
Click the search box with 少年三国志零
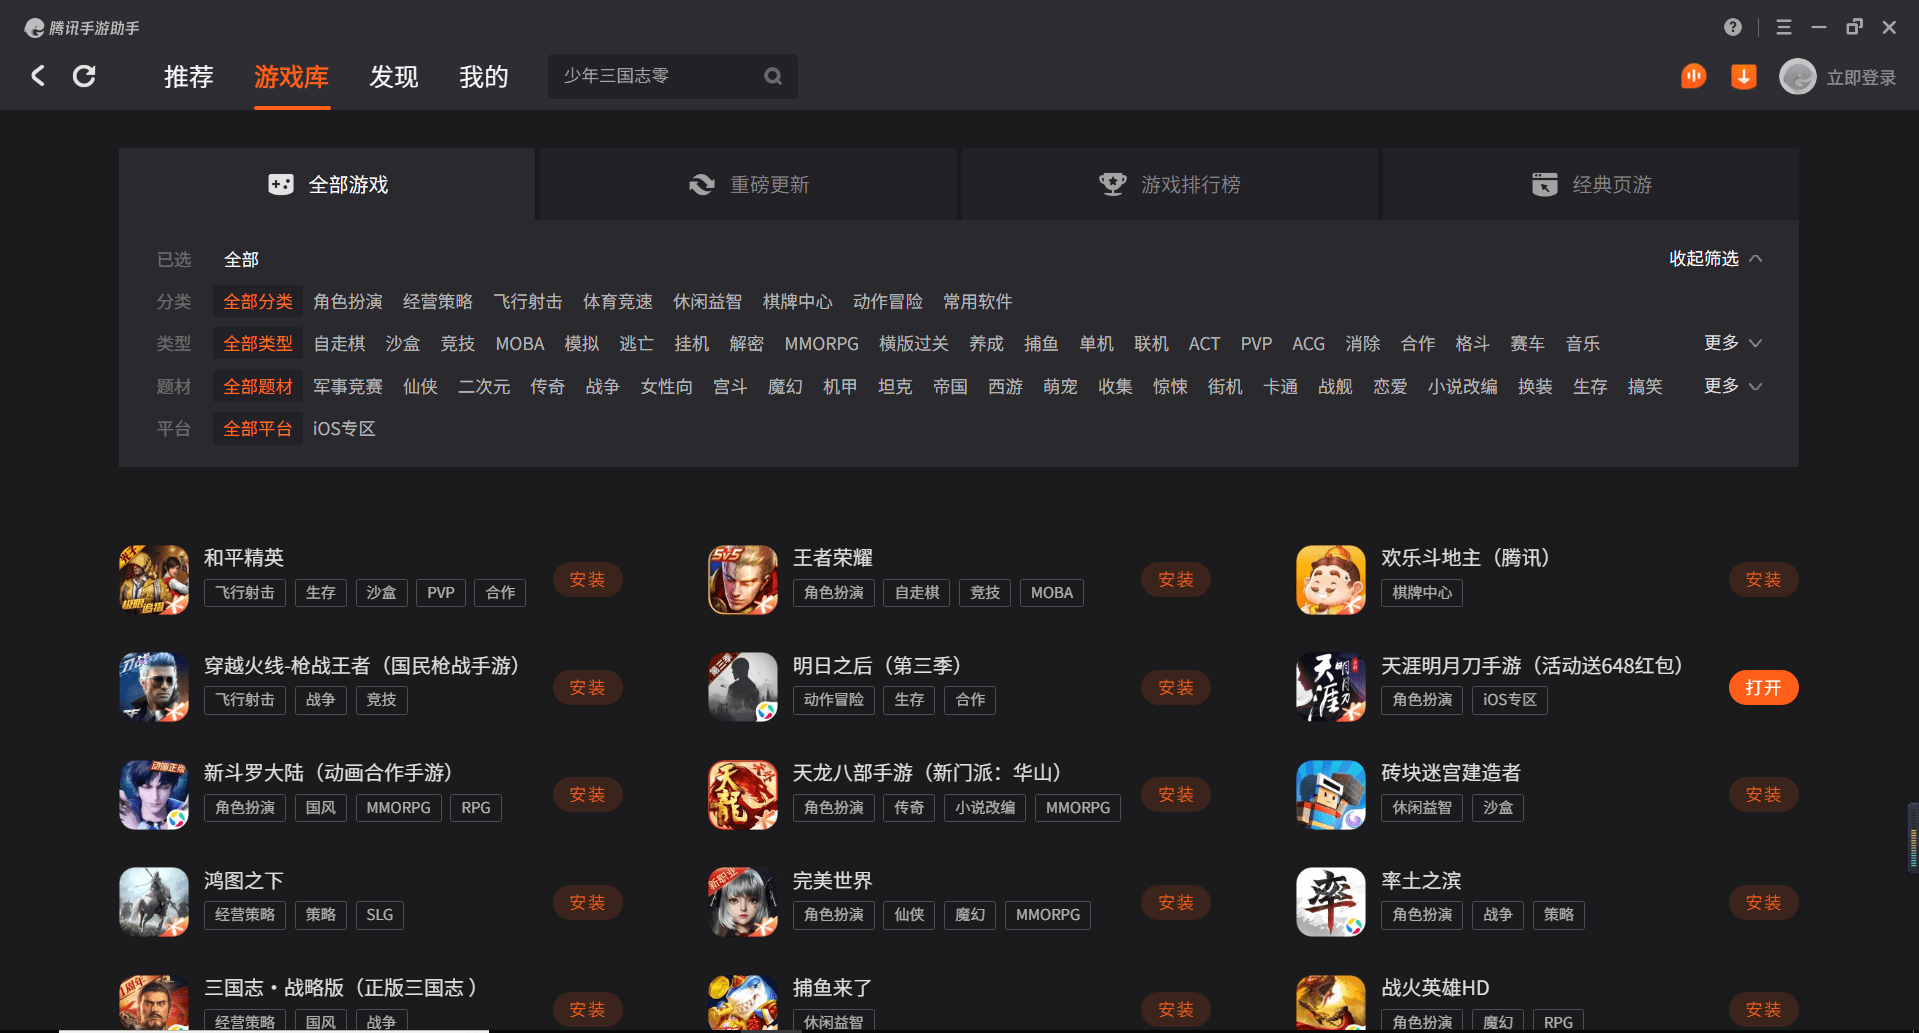(x=672, y=76)
